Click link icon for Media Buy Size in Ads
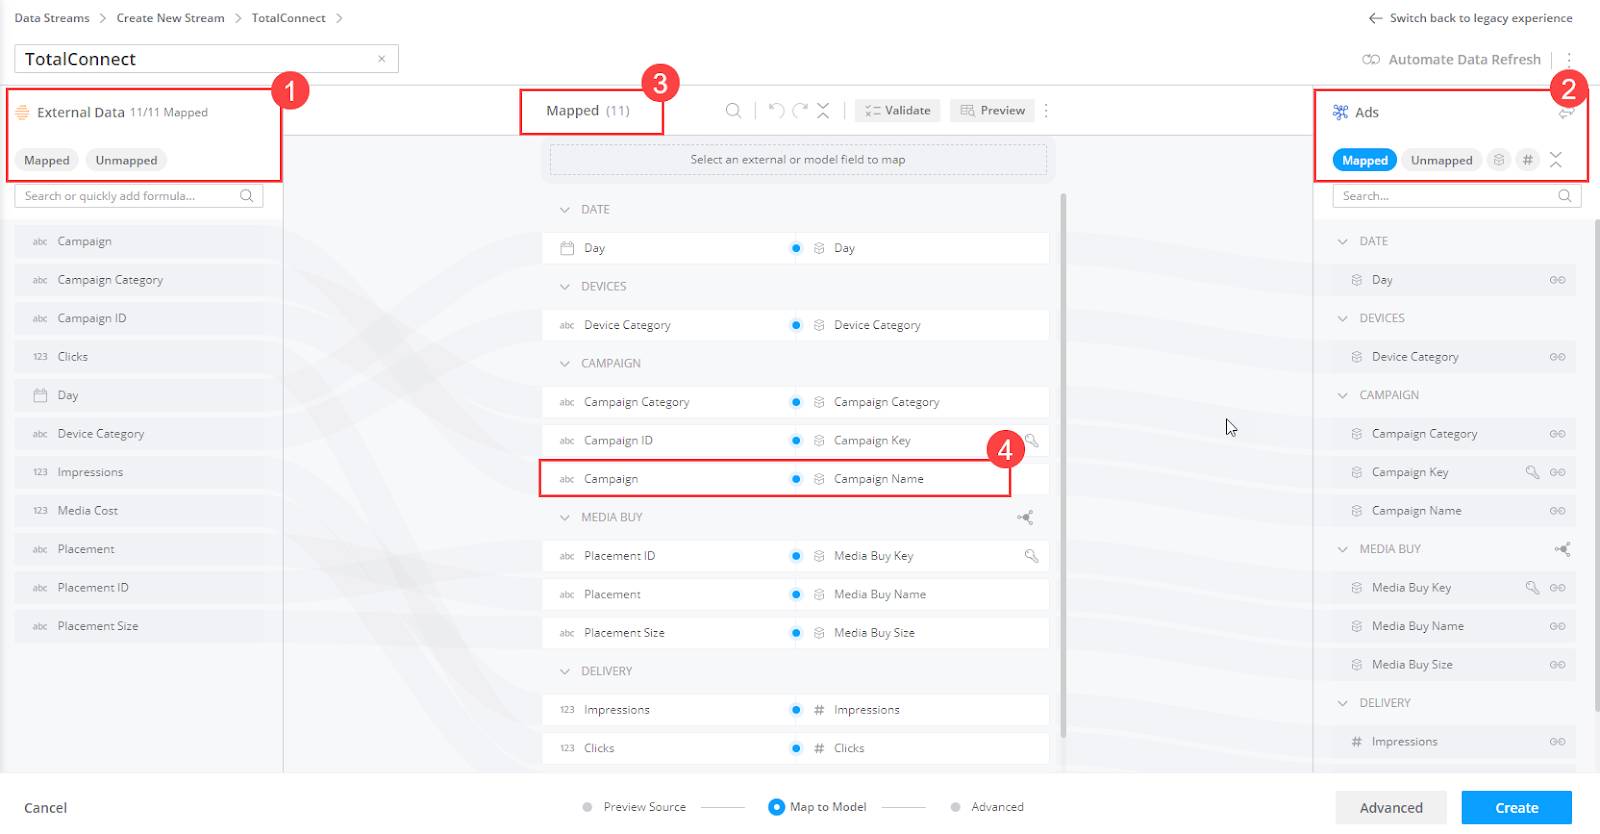Screen dimensions: 1600x834 pyautogui.click(x=1557, y=665)
